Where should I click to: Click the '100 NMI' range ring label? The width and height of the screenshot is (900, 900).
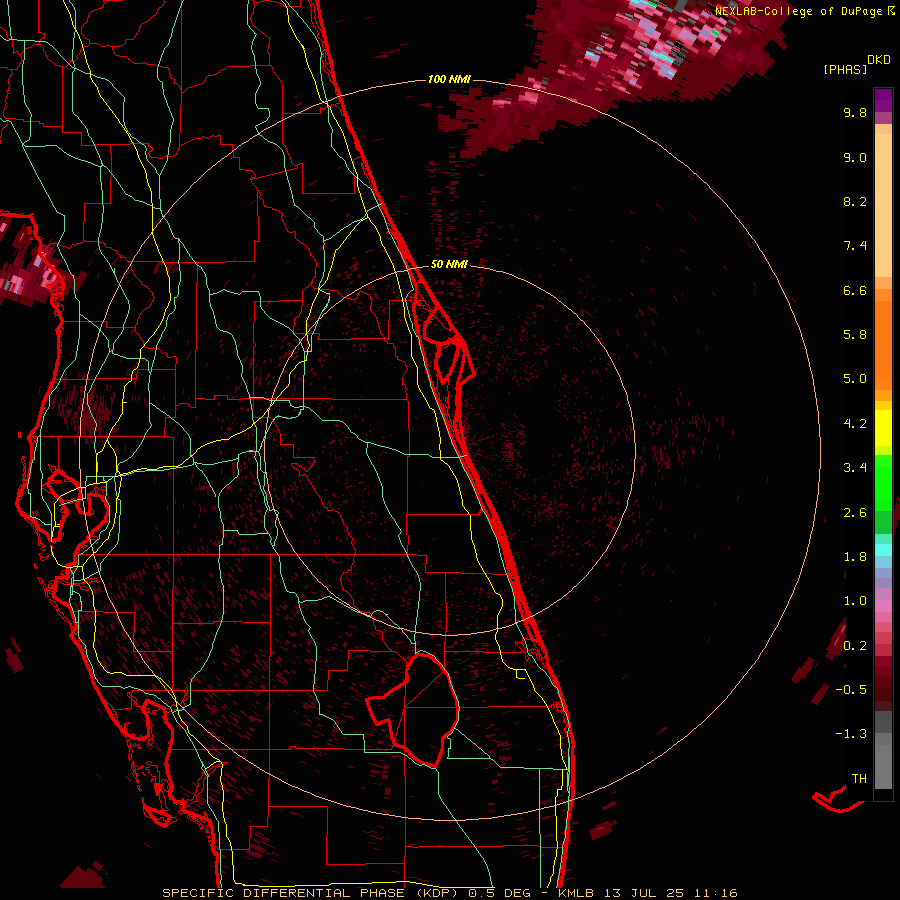449,79
